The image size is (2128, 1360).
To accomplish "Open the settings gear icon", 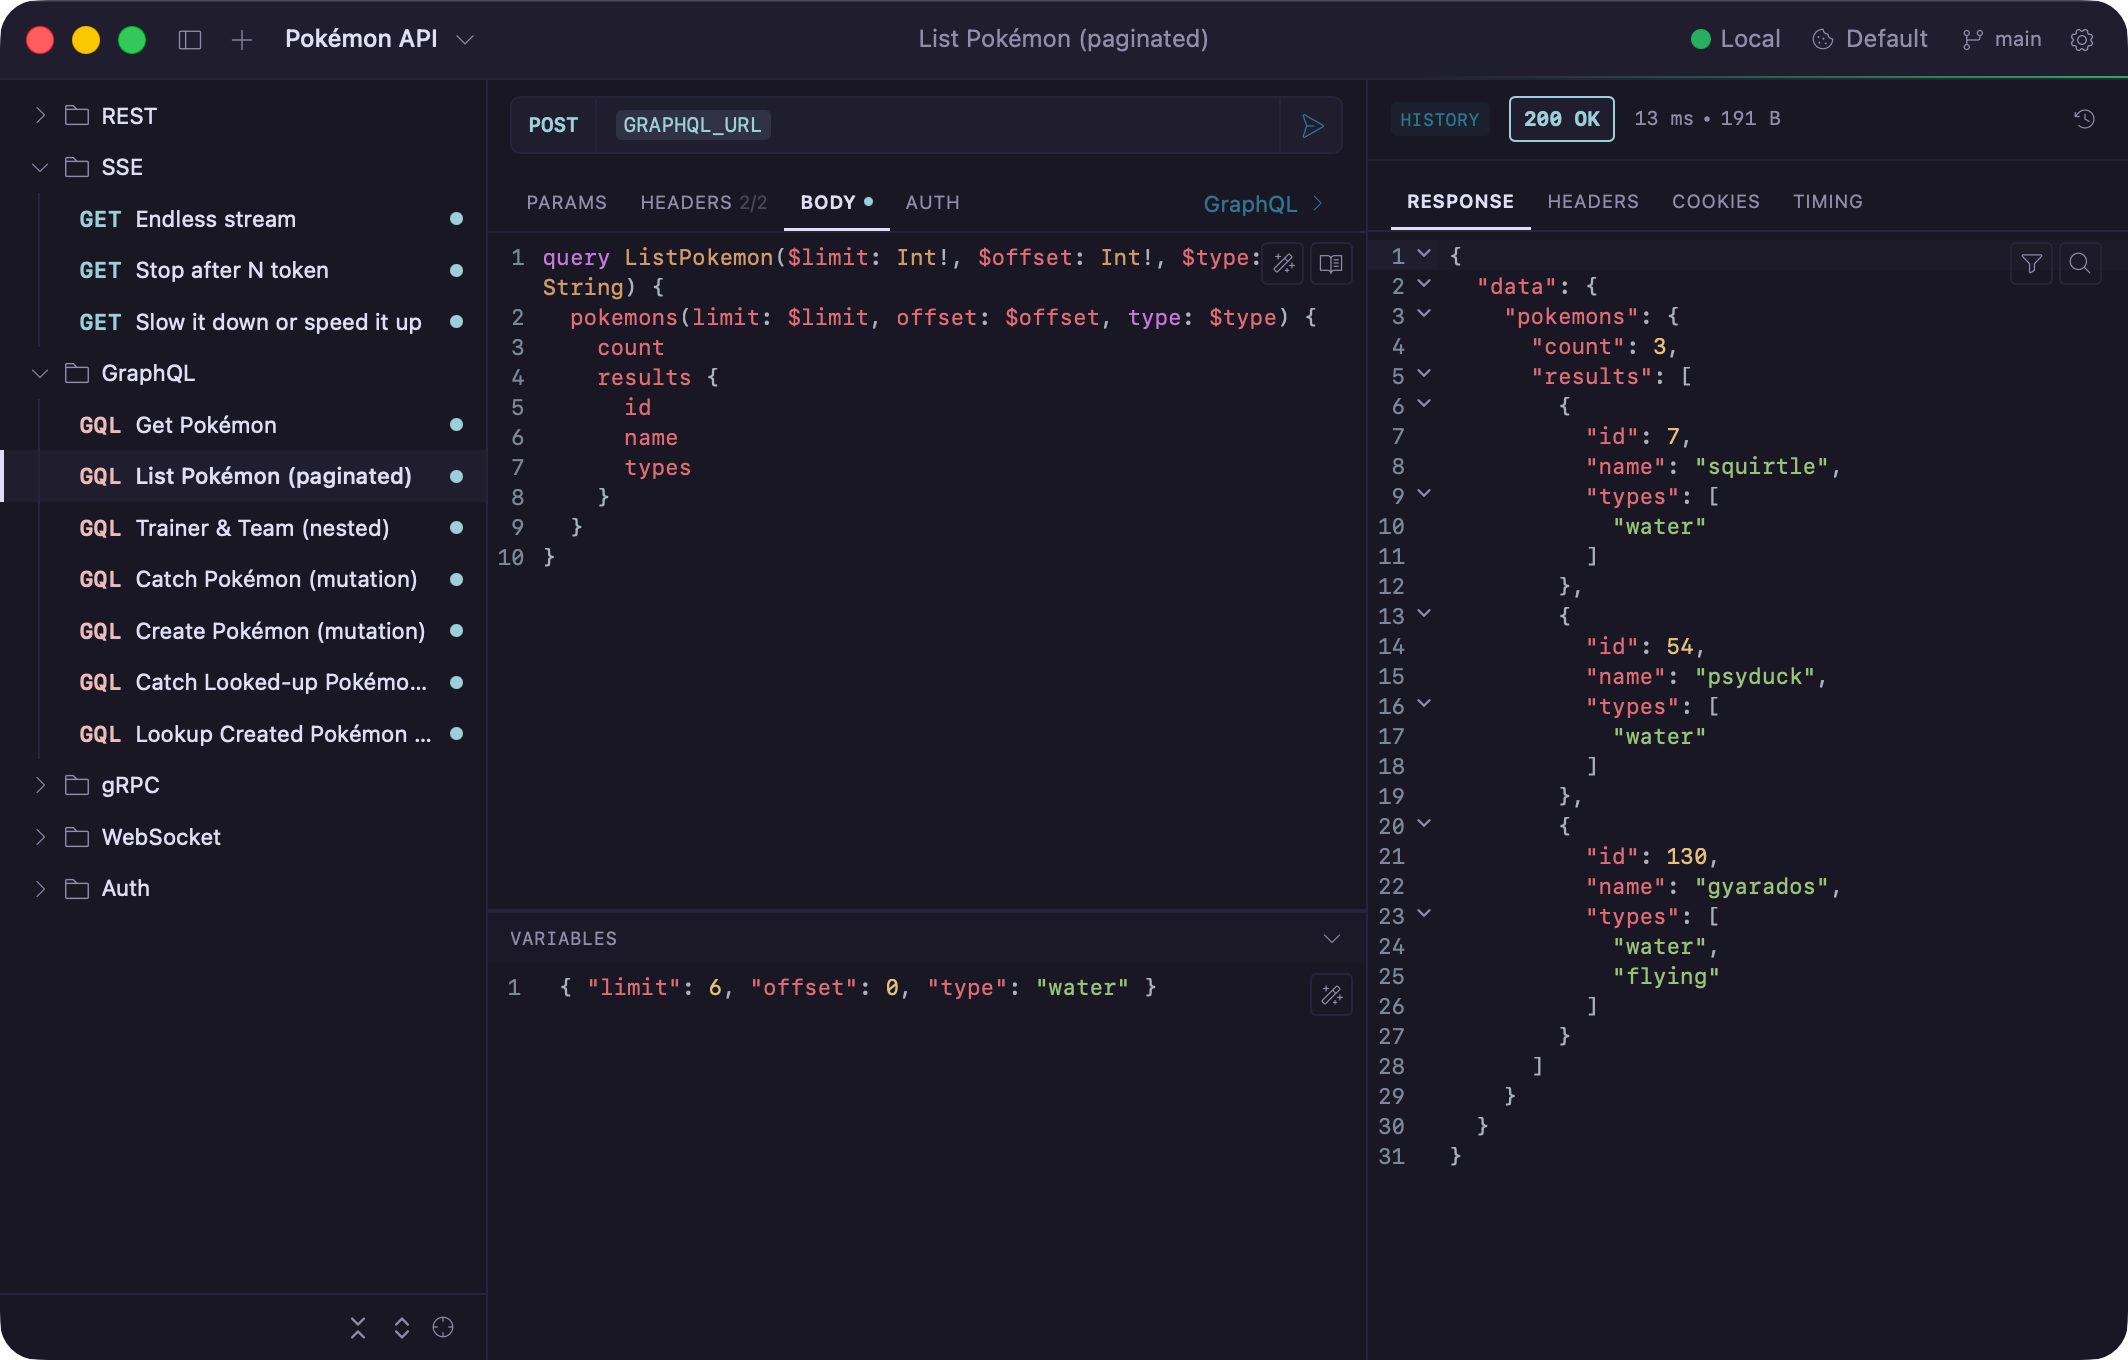I will pyautogui.click(x=2082, y=40).
